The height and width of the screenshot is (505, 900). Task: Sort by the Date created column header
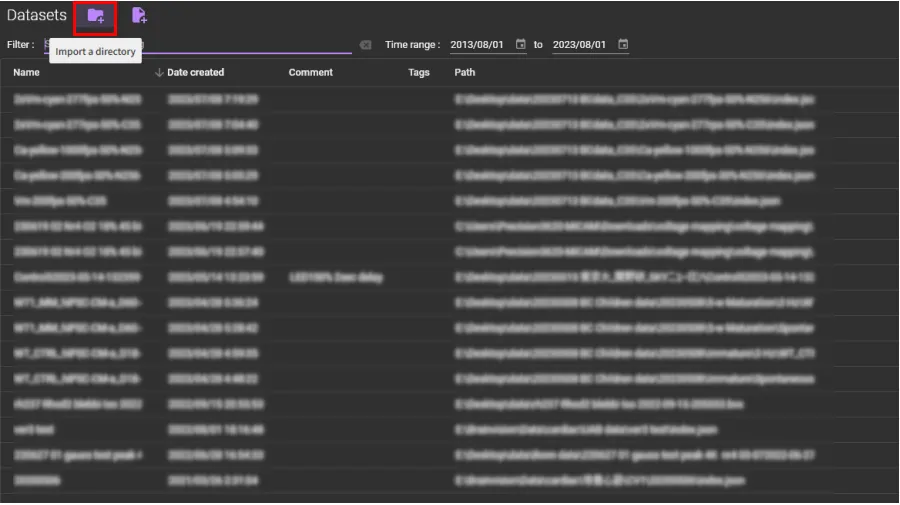pyautogui.click(x=195, y=73)
